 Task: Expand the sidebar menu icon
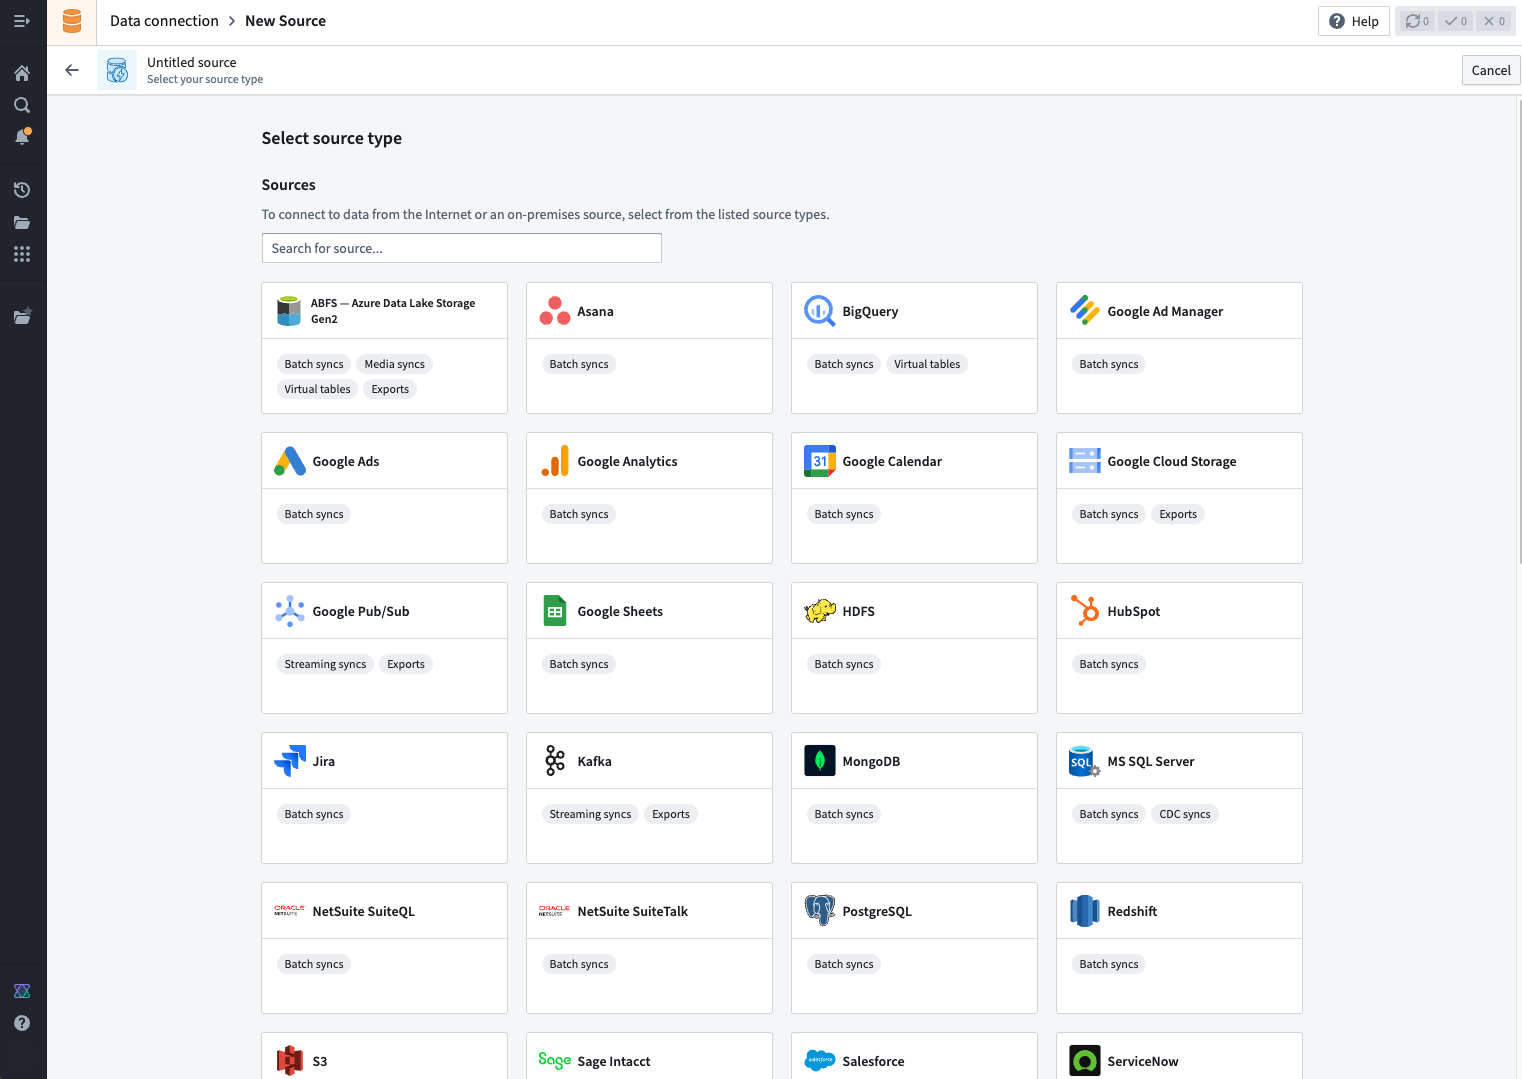coord(22,21)
